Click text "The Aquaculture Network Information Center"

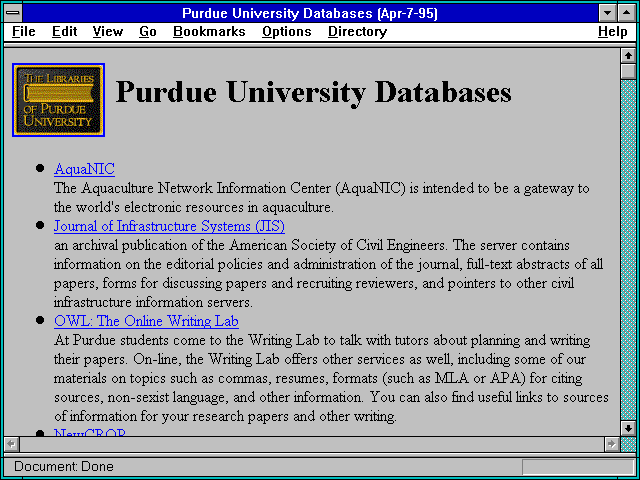tap(192, 188)
